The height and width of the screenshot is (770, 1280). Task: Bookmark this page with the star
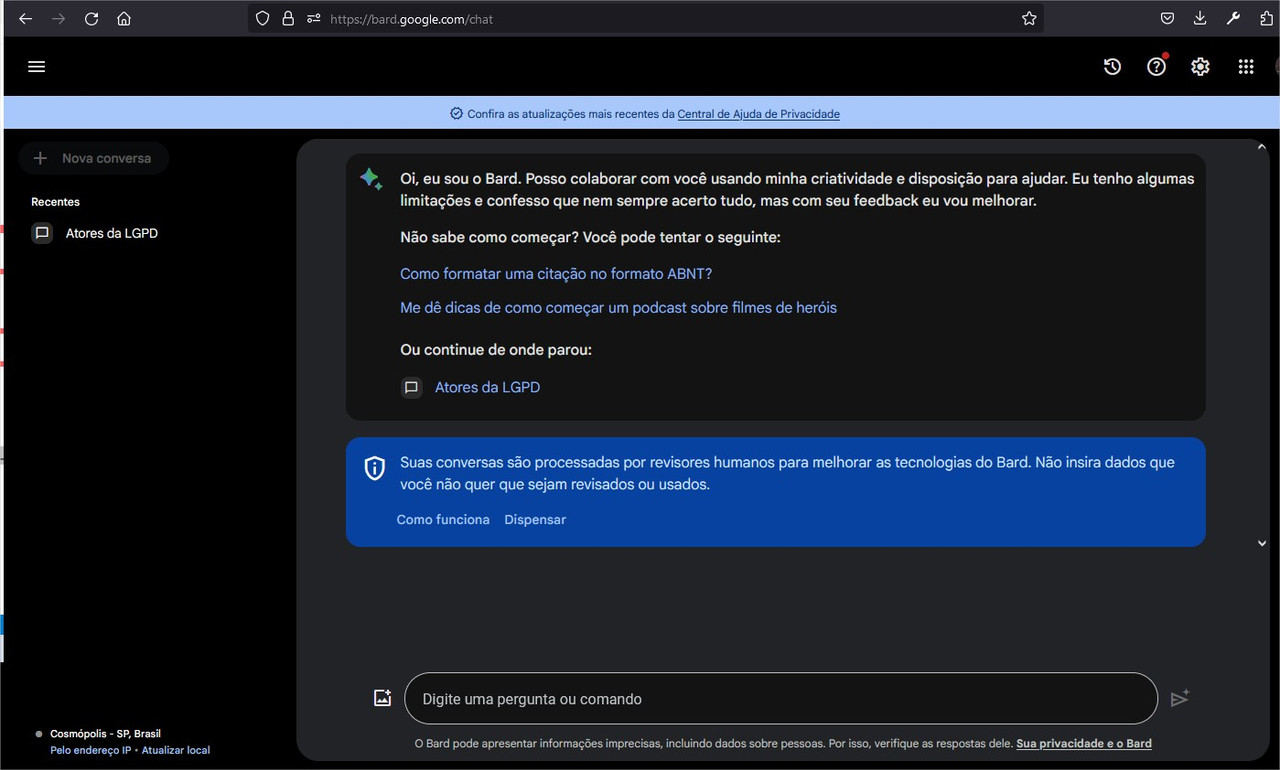point(1029,18)
